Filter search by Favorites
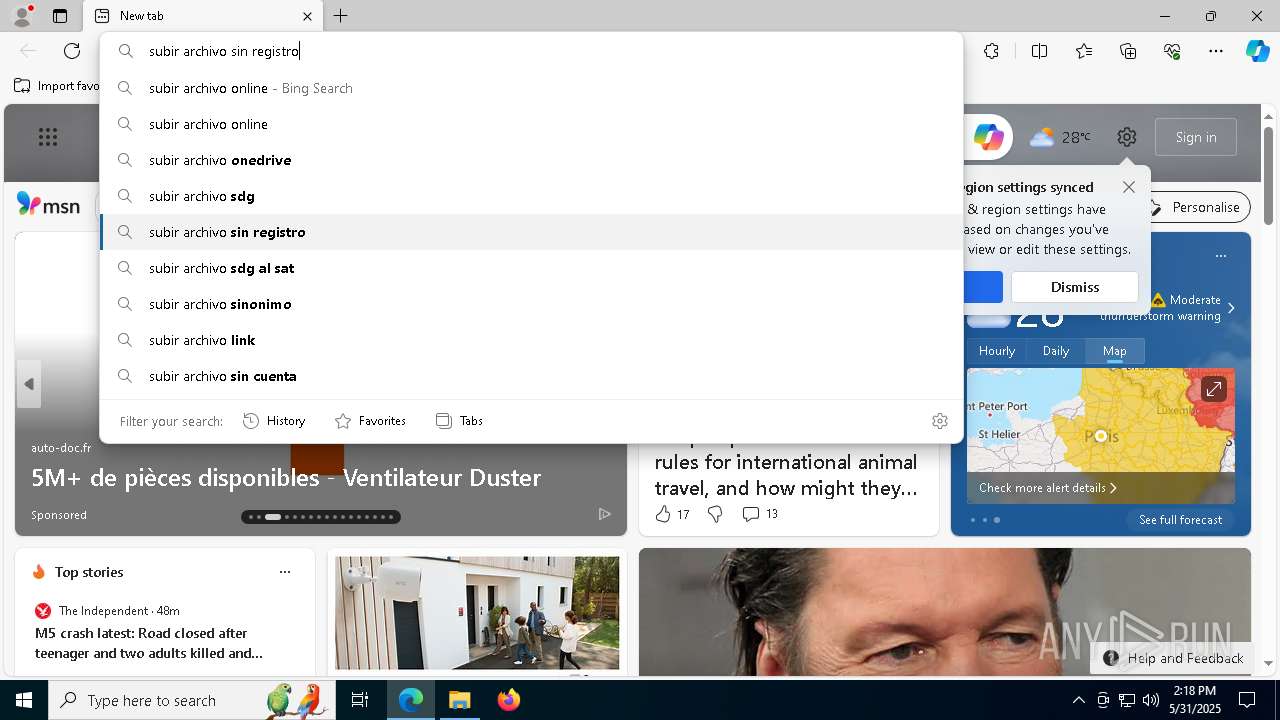 [370, 421]
